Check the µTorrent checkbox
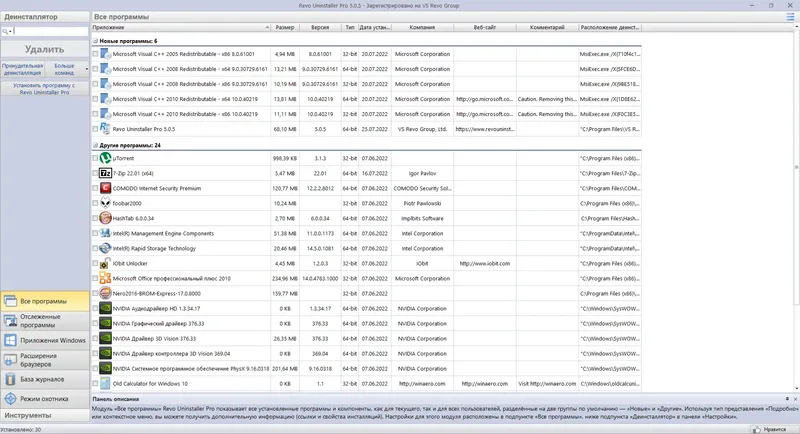 (x=95, y=158)
